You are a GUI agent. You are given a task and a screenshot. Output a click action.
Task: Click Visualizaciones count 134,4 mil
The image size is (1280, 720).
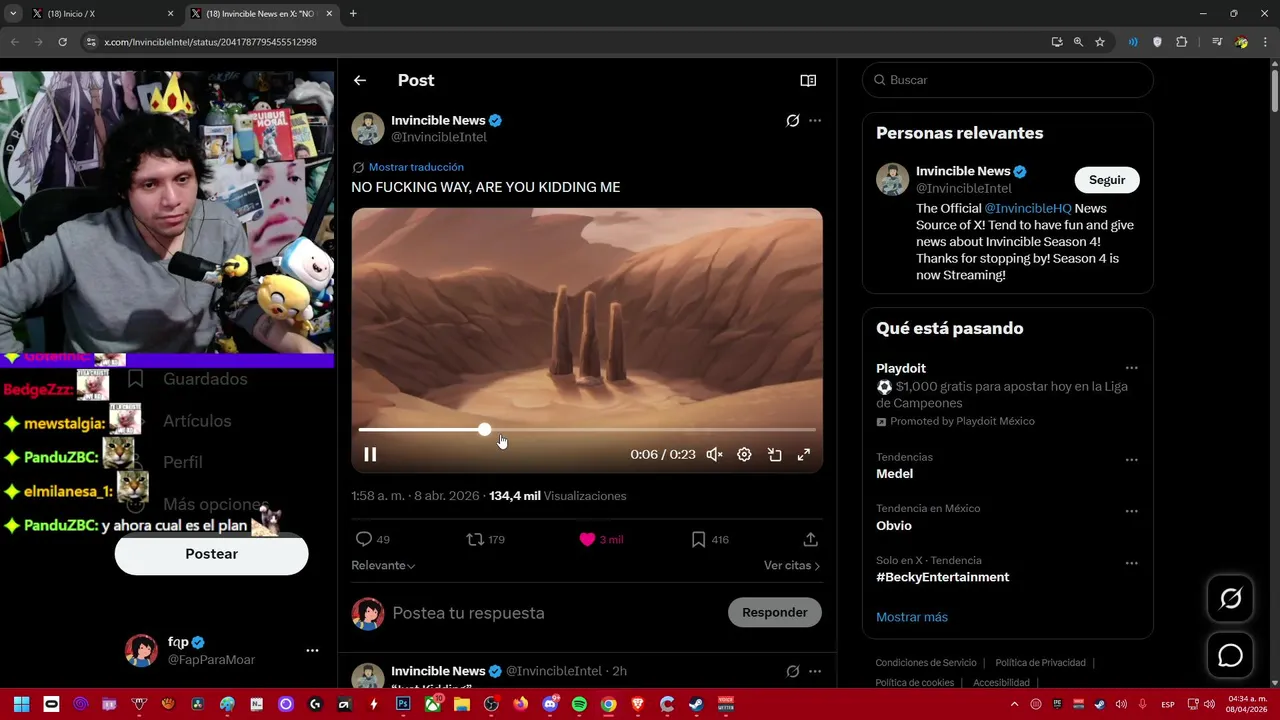coord(558,496)
